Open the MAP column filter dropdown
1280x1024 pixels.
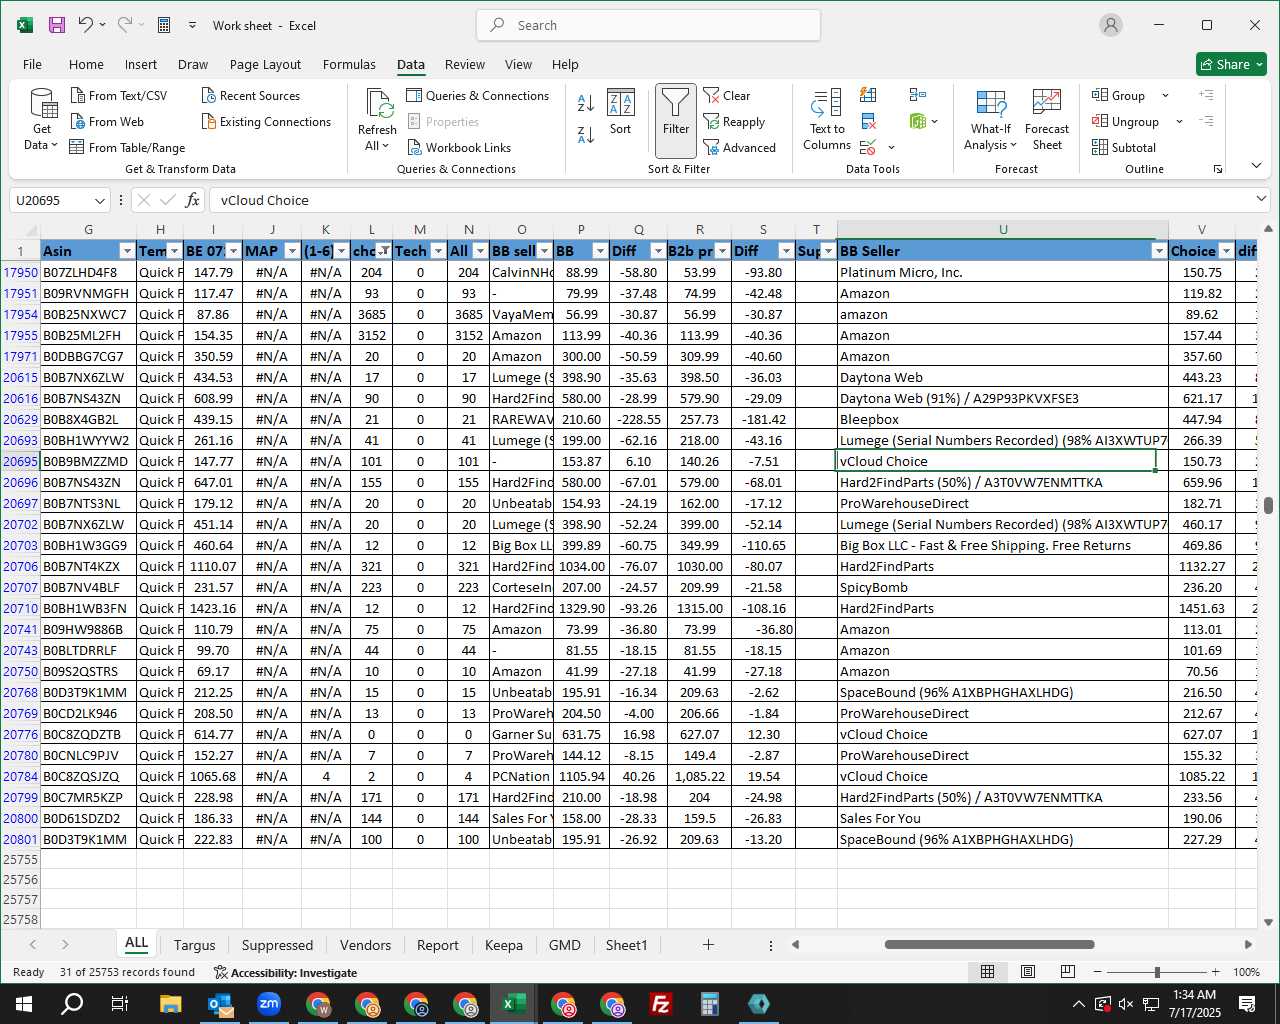coord(292,251)
